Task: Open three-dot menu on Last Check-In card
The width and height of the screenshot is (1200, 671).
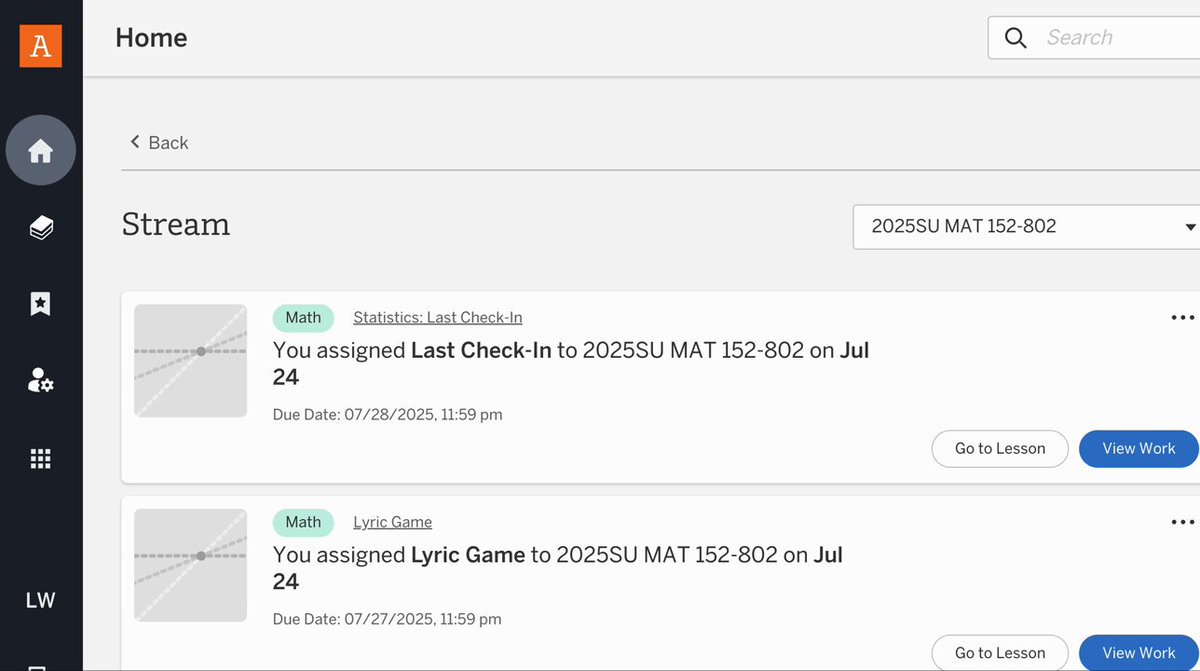Action: tap(1183, 318)
